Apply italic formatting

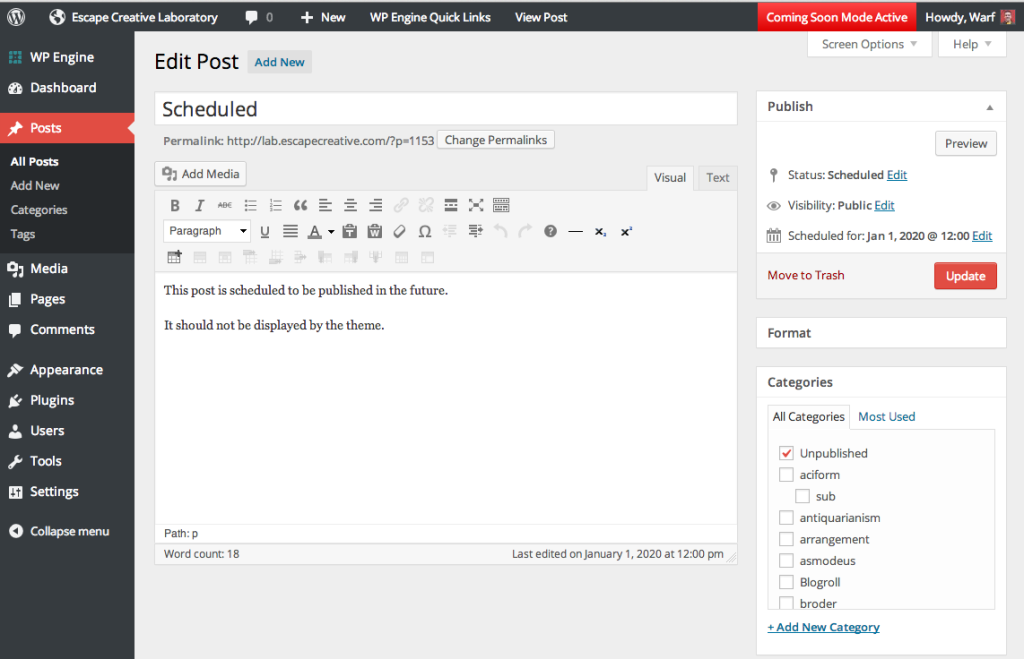(199, 205)
